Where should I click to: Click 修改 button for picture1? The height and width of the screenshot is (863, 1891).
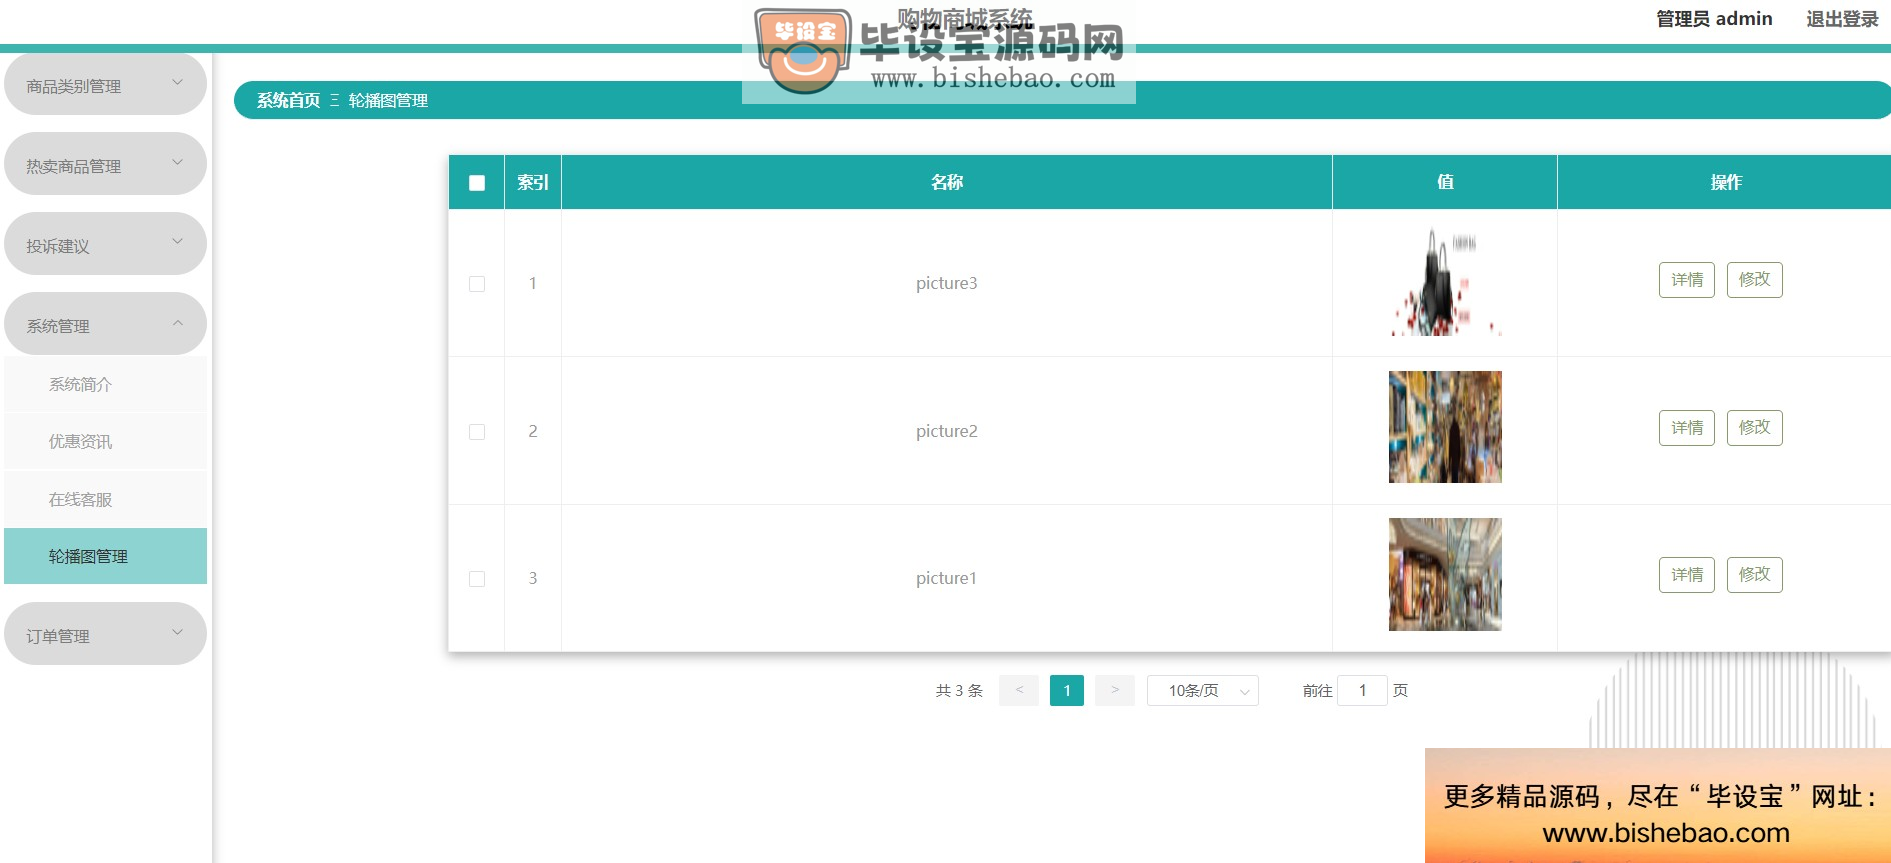(x=1755, y=575)
